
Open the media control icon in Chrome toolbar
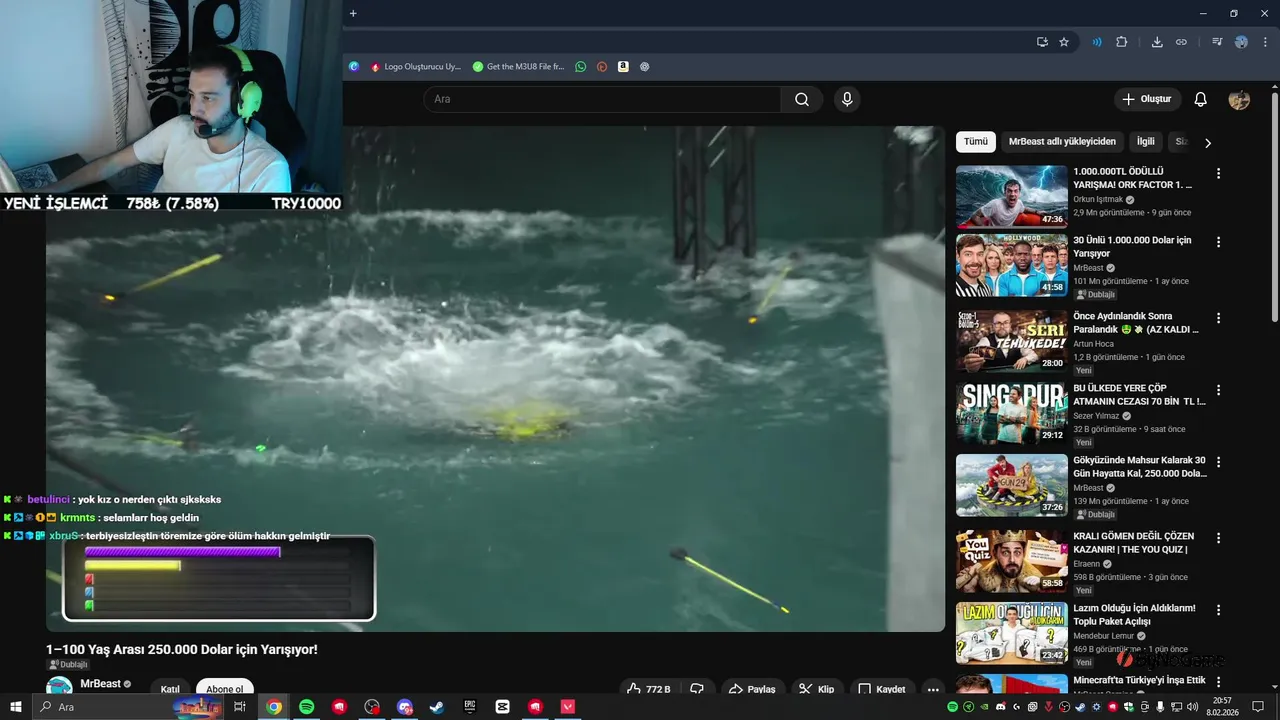[1217, 42]
